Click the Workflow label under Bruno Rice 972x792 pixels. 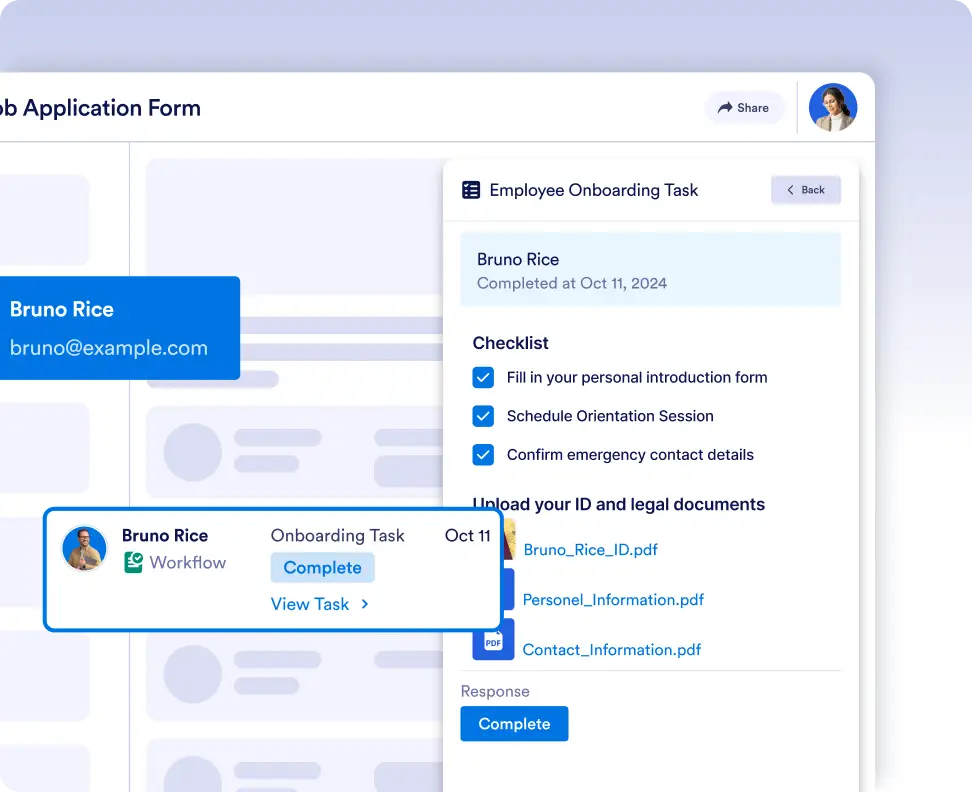[x=188, y=563]
